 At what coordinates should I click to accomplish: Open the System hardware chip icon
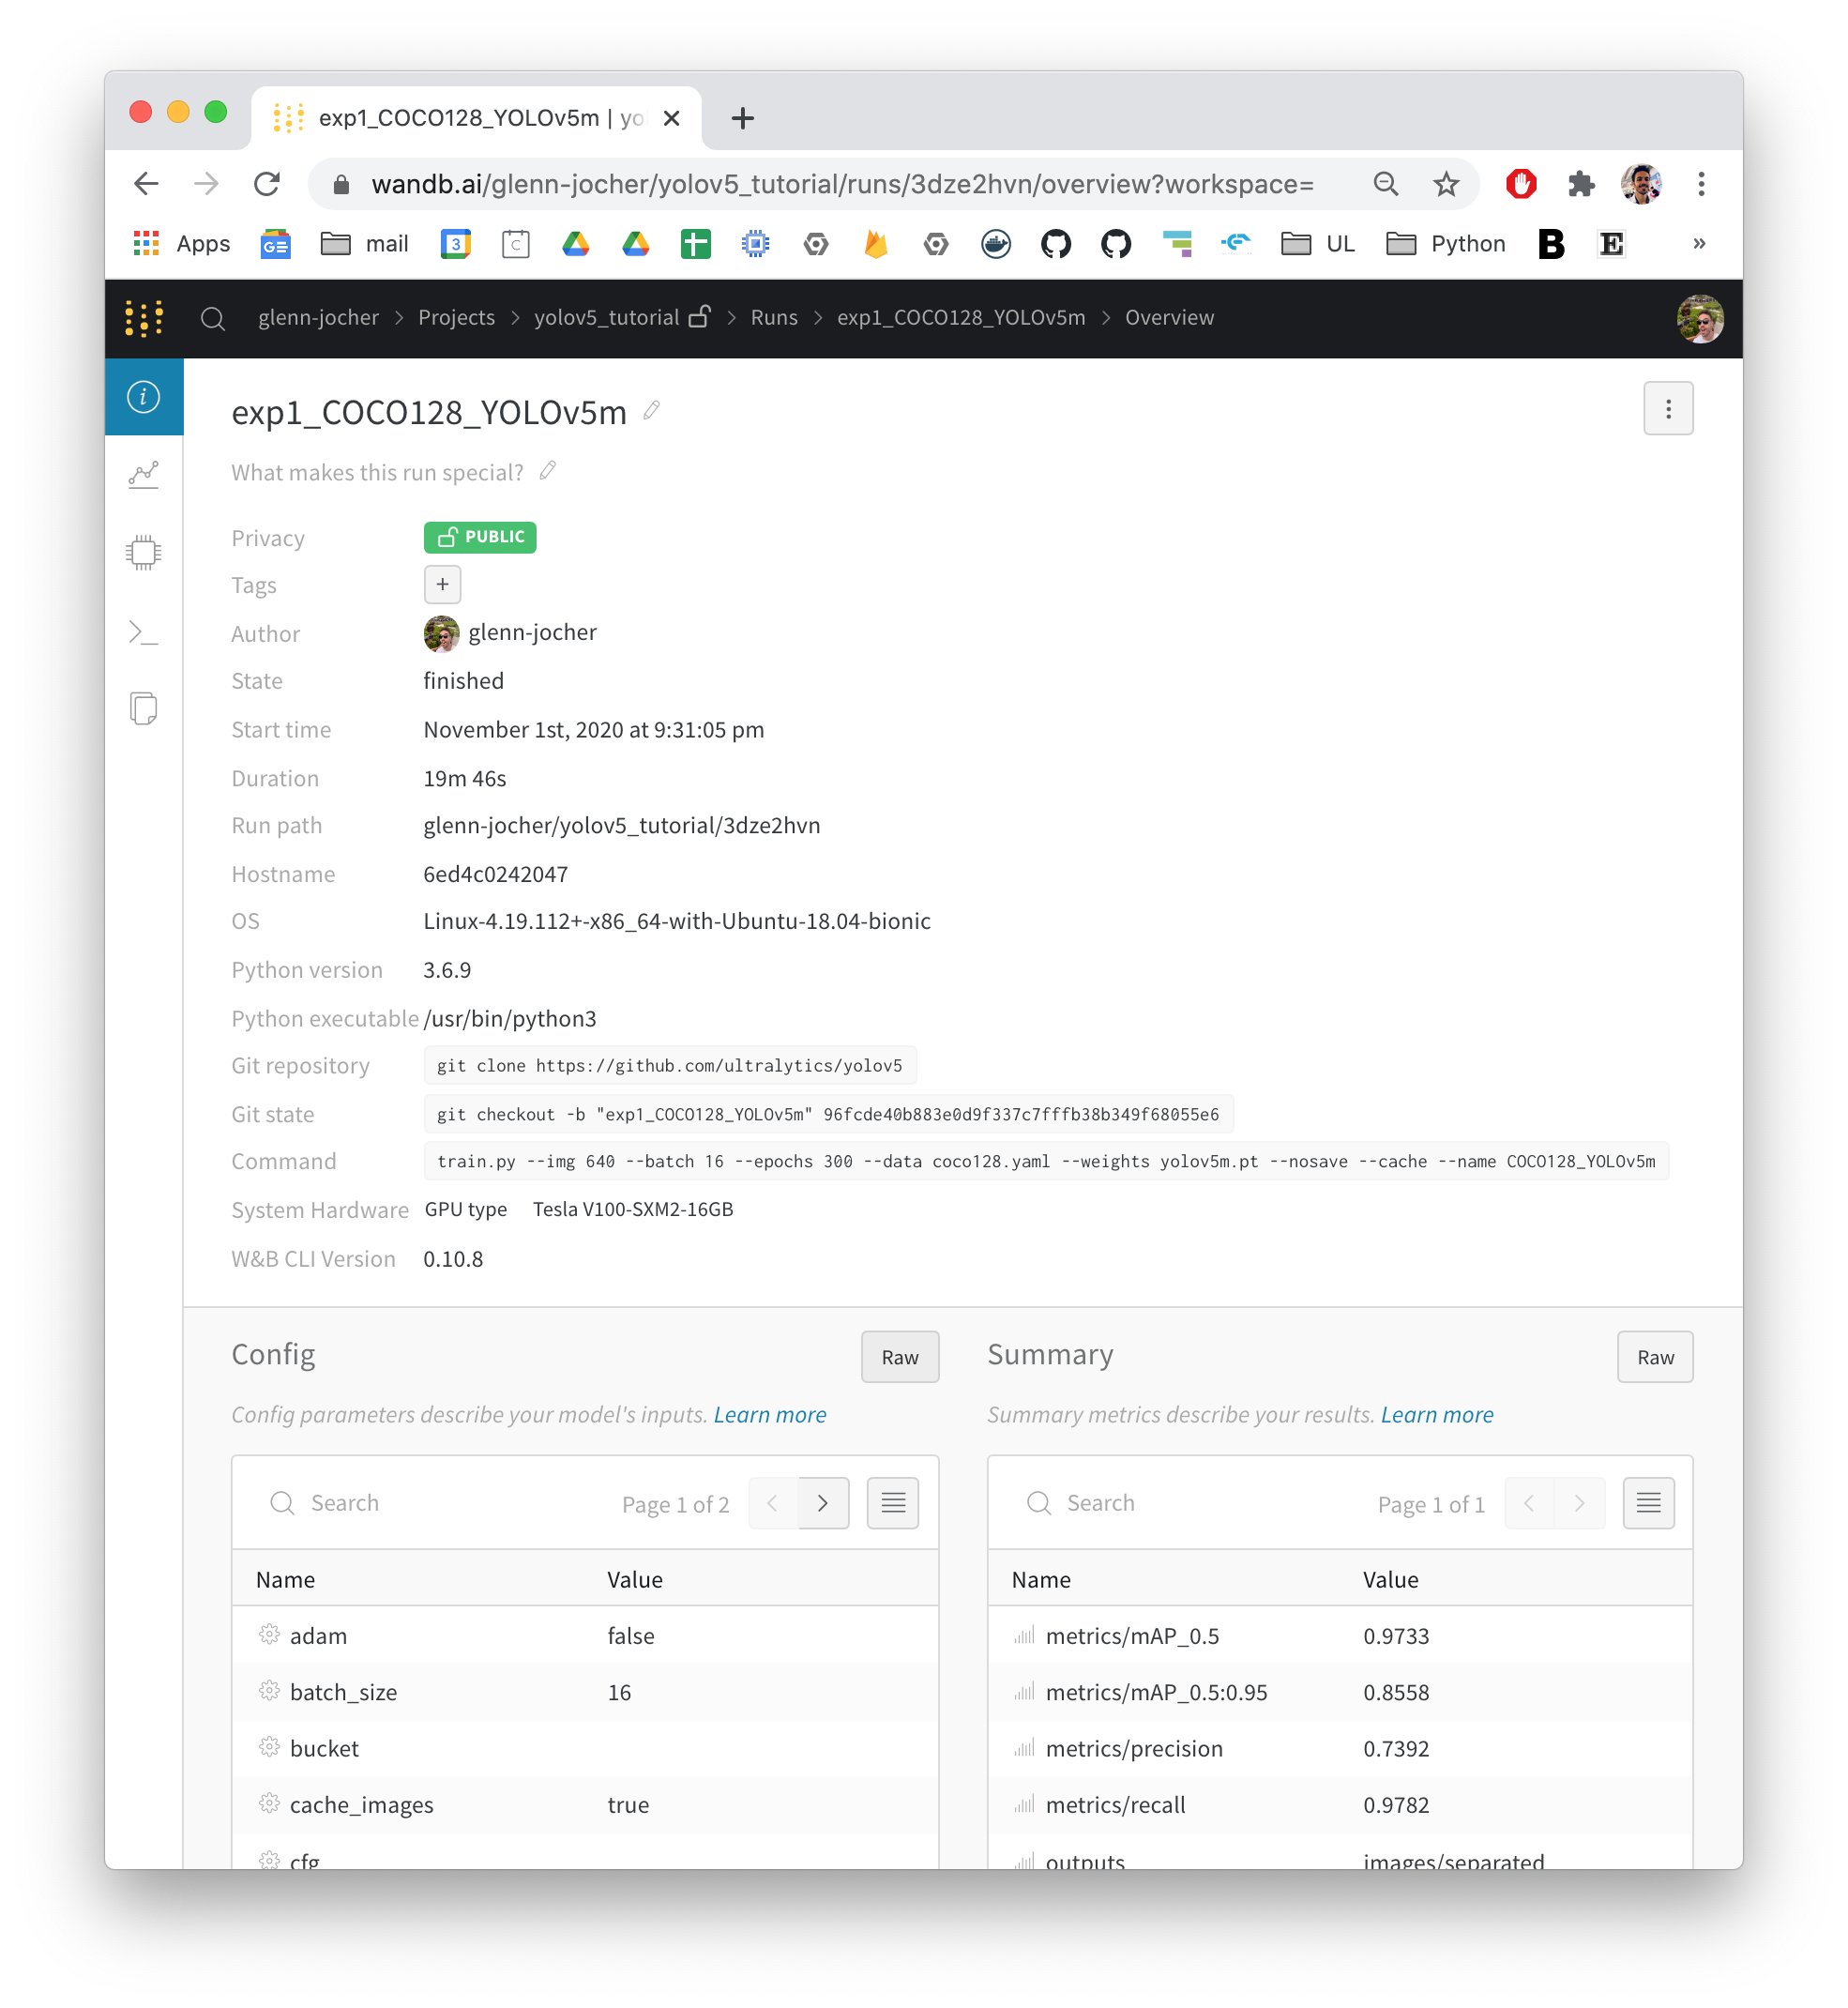tap(144, 553)
